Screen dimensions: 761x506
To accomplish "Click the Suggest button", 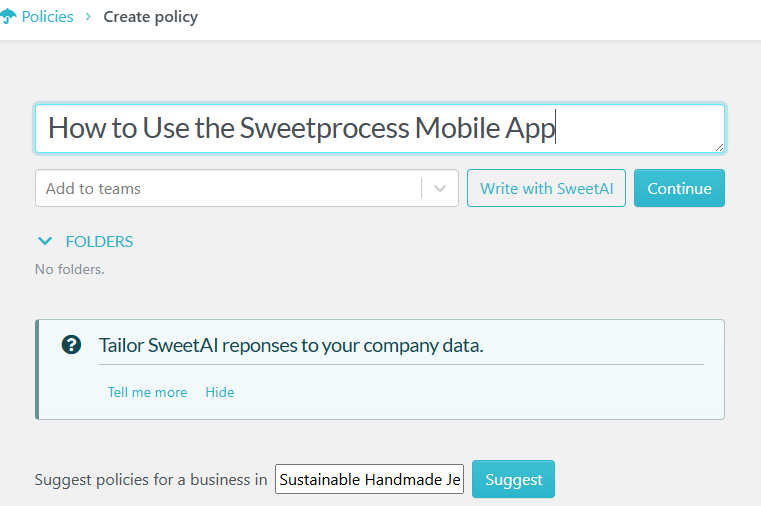I will (x=513, y=479).
